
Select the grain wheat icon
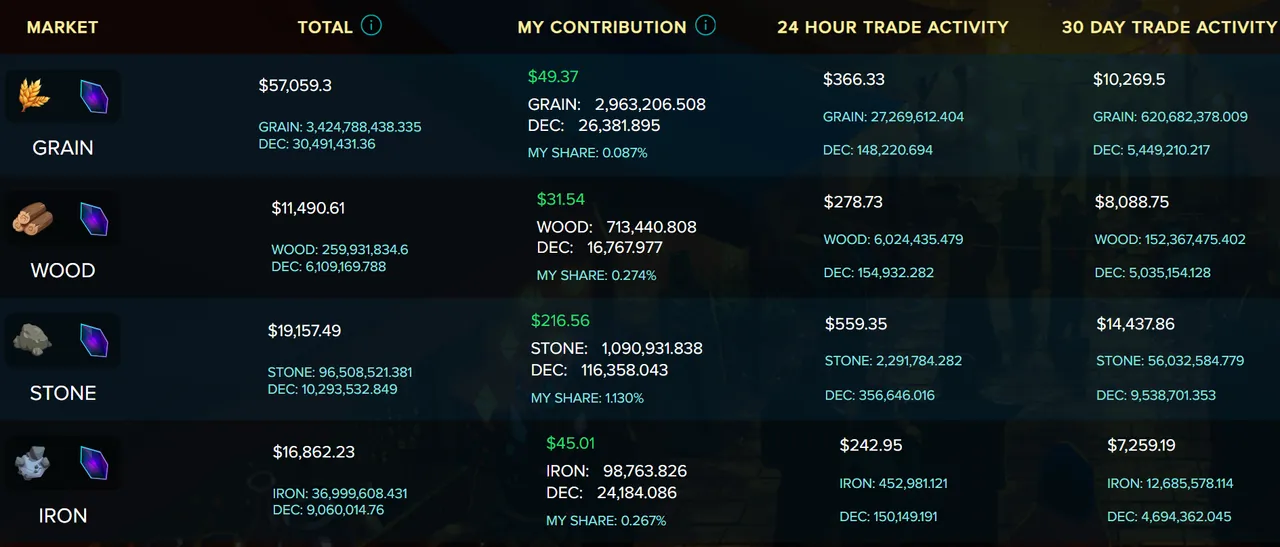pyautogui.click(x=33, y=96)
